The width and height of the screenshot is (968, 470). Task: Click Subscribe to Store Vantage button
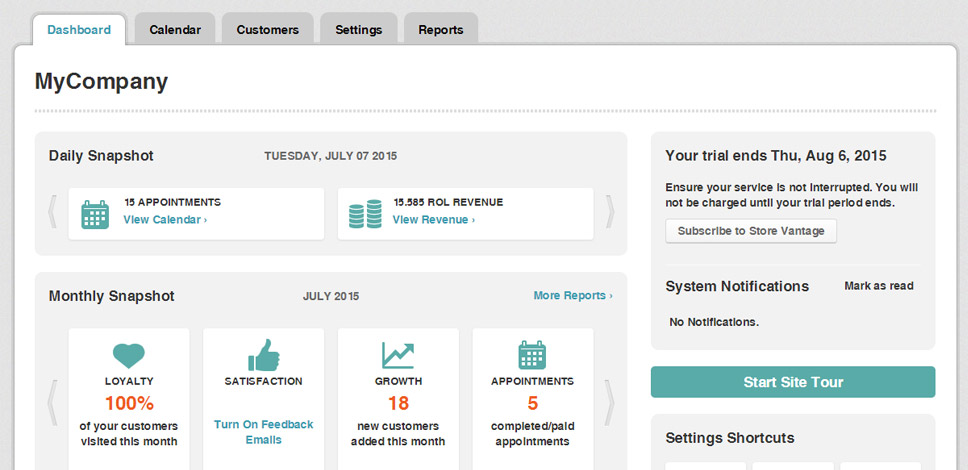coord(751,231)
